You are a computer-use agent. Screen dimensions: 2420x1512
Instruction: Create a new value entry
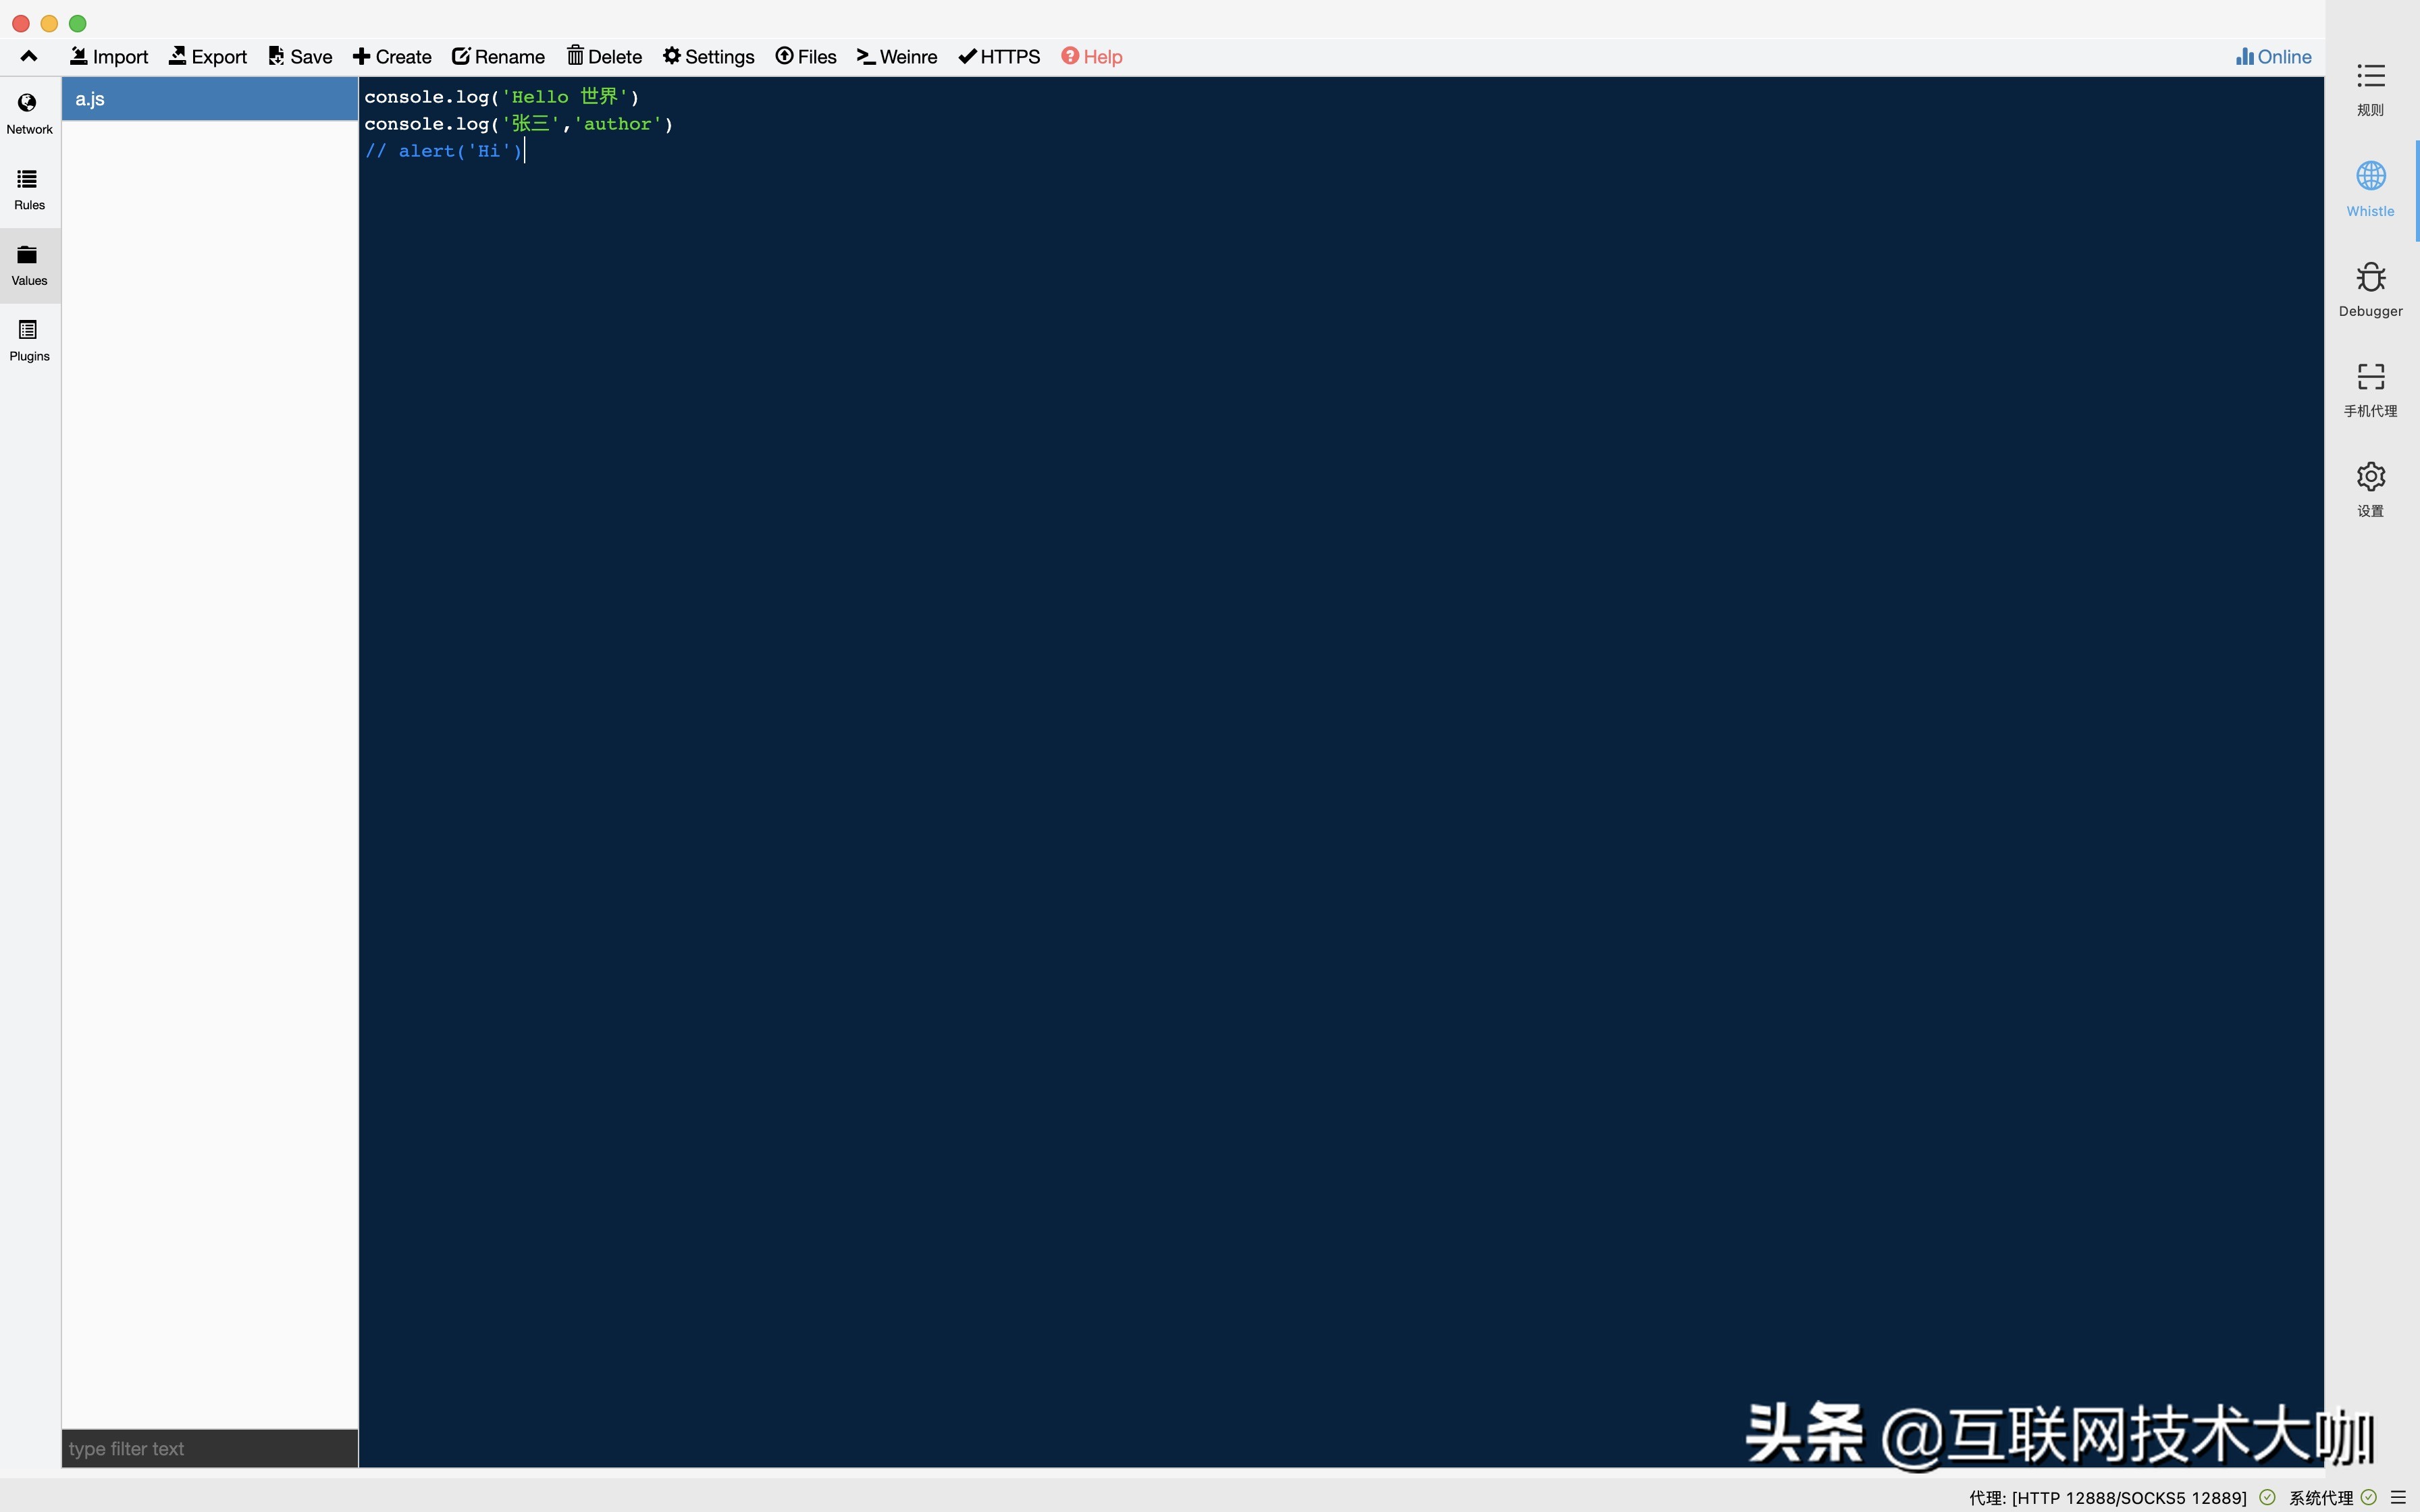(392, 56)
